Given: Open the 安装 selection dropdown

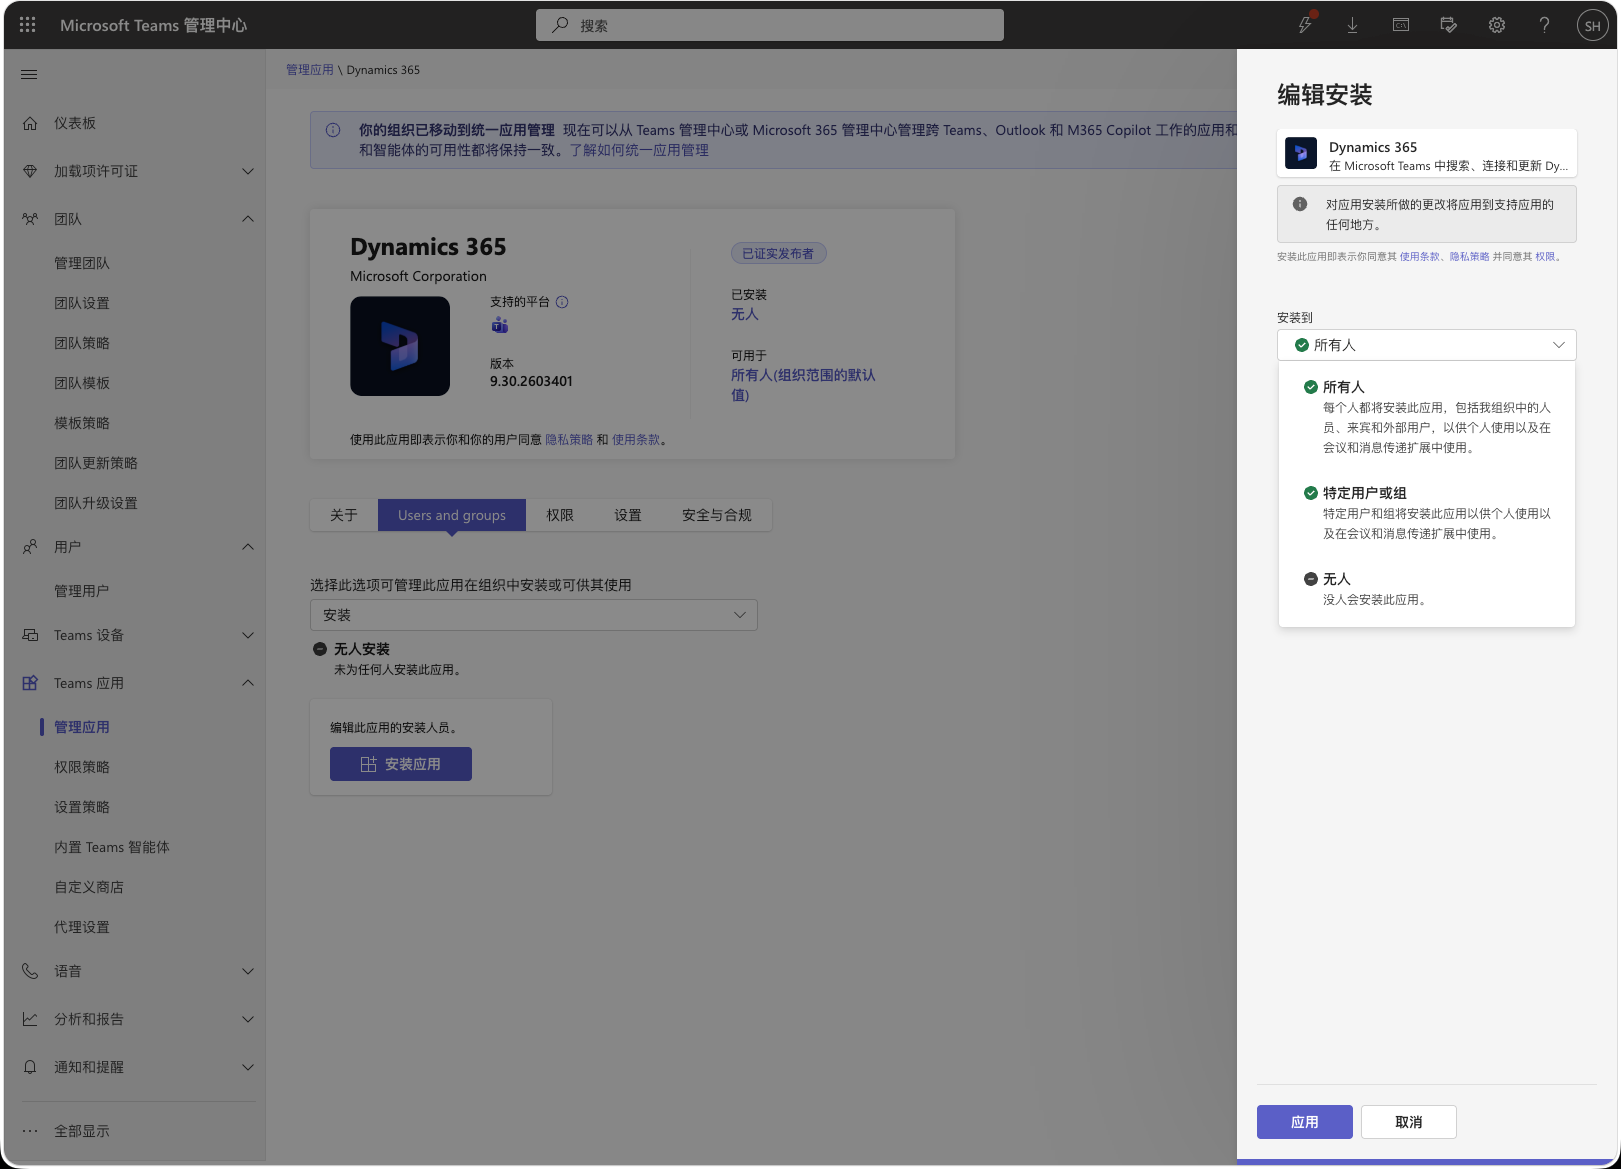Looking at the screenshot, I should [x=534, y=615].
